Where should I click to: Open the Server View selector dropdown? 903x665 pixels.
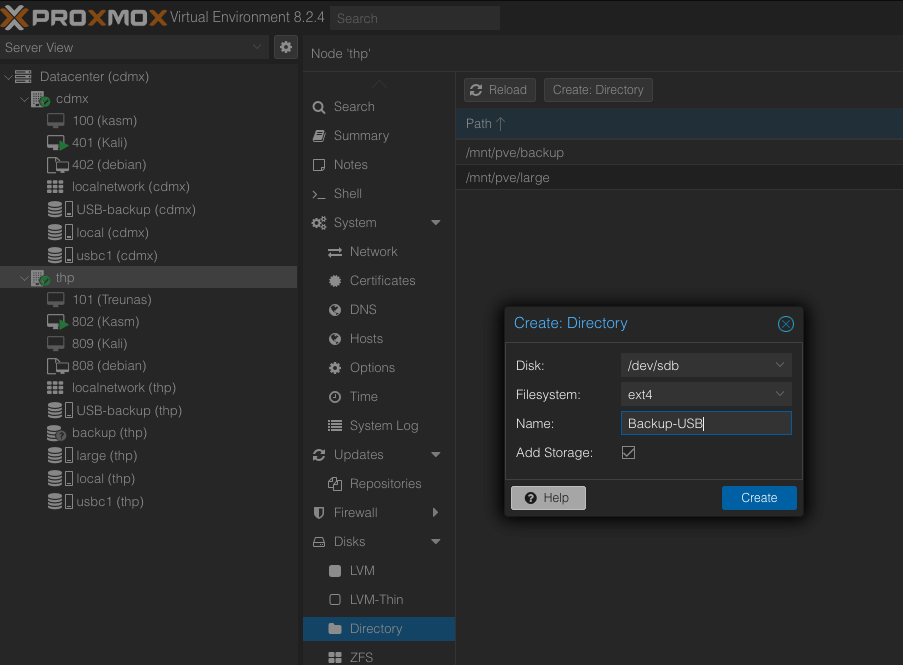[x=257, y=47]
